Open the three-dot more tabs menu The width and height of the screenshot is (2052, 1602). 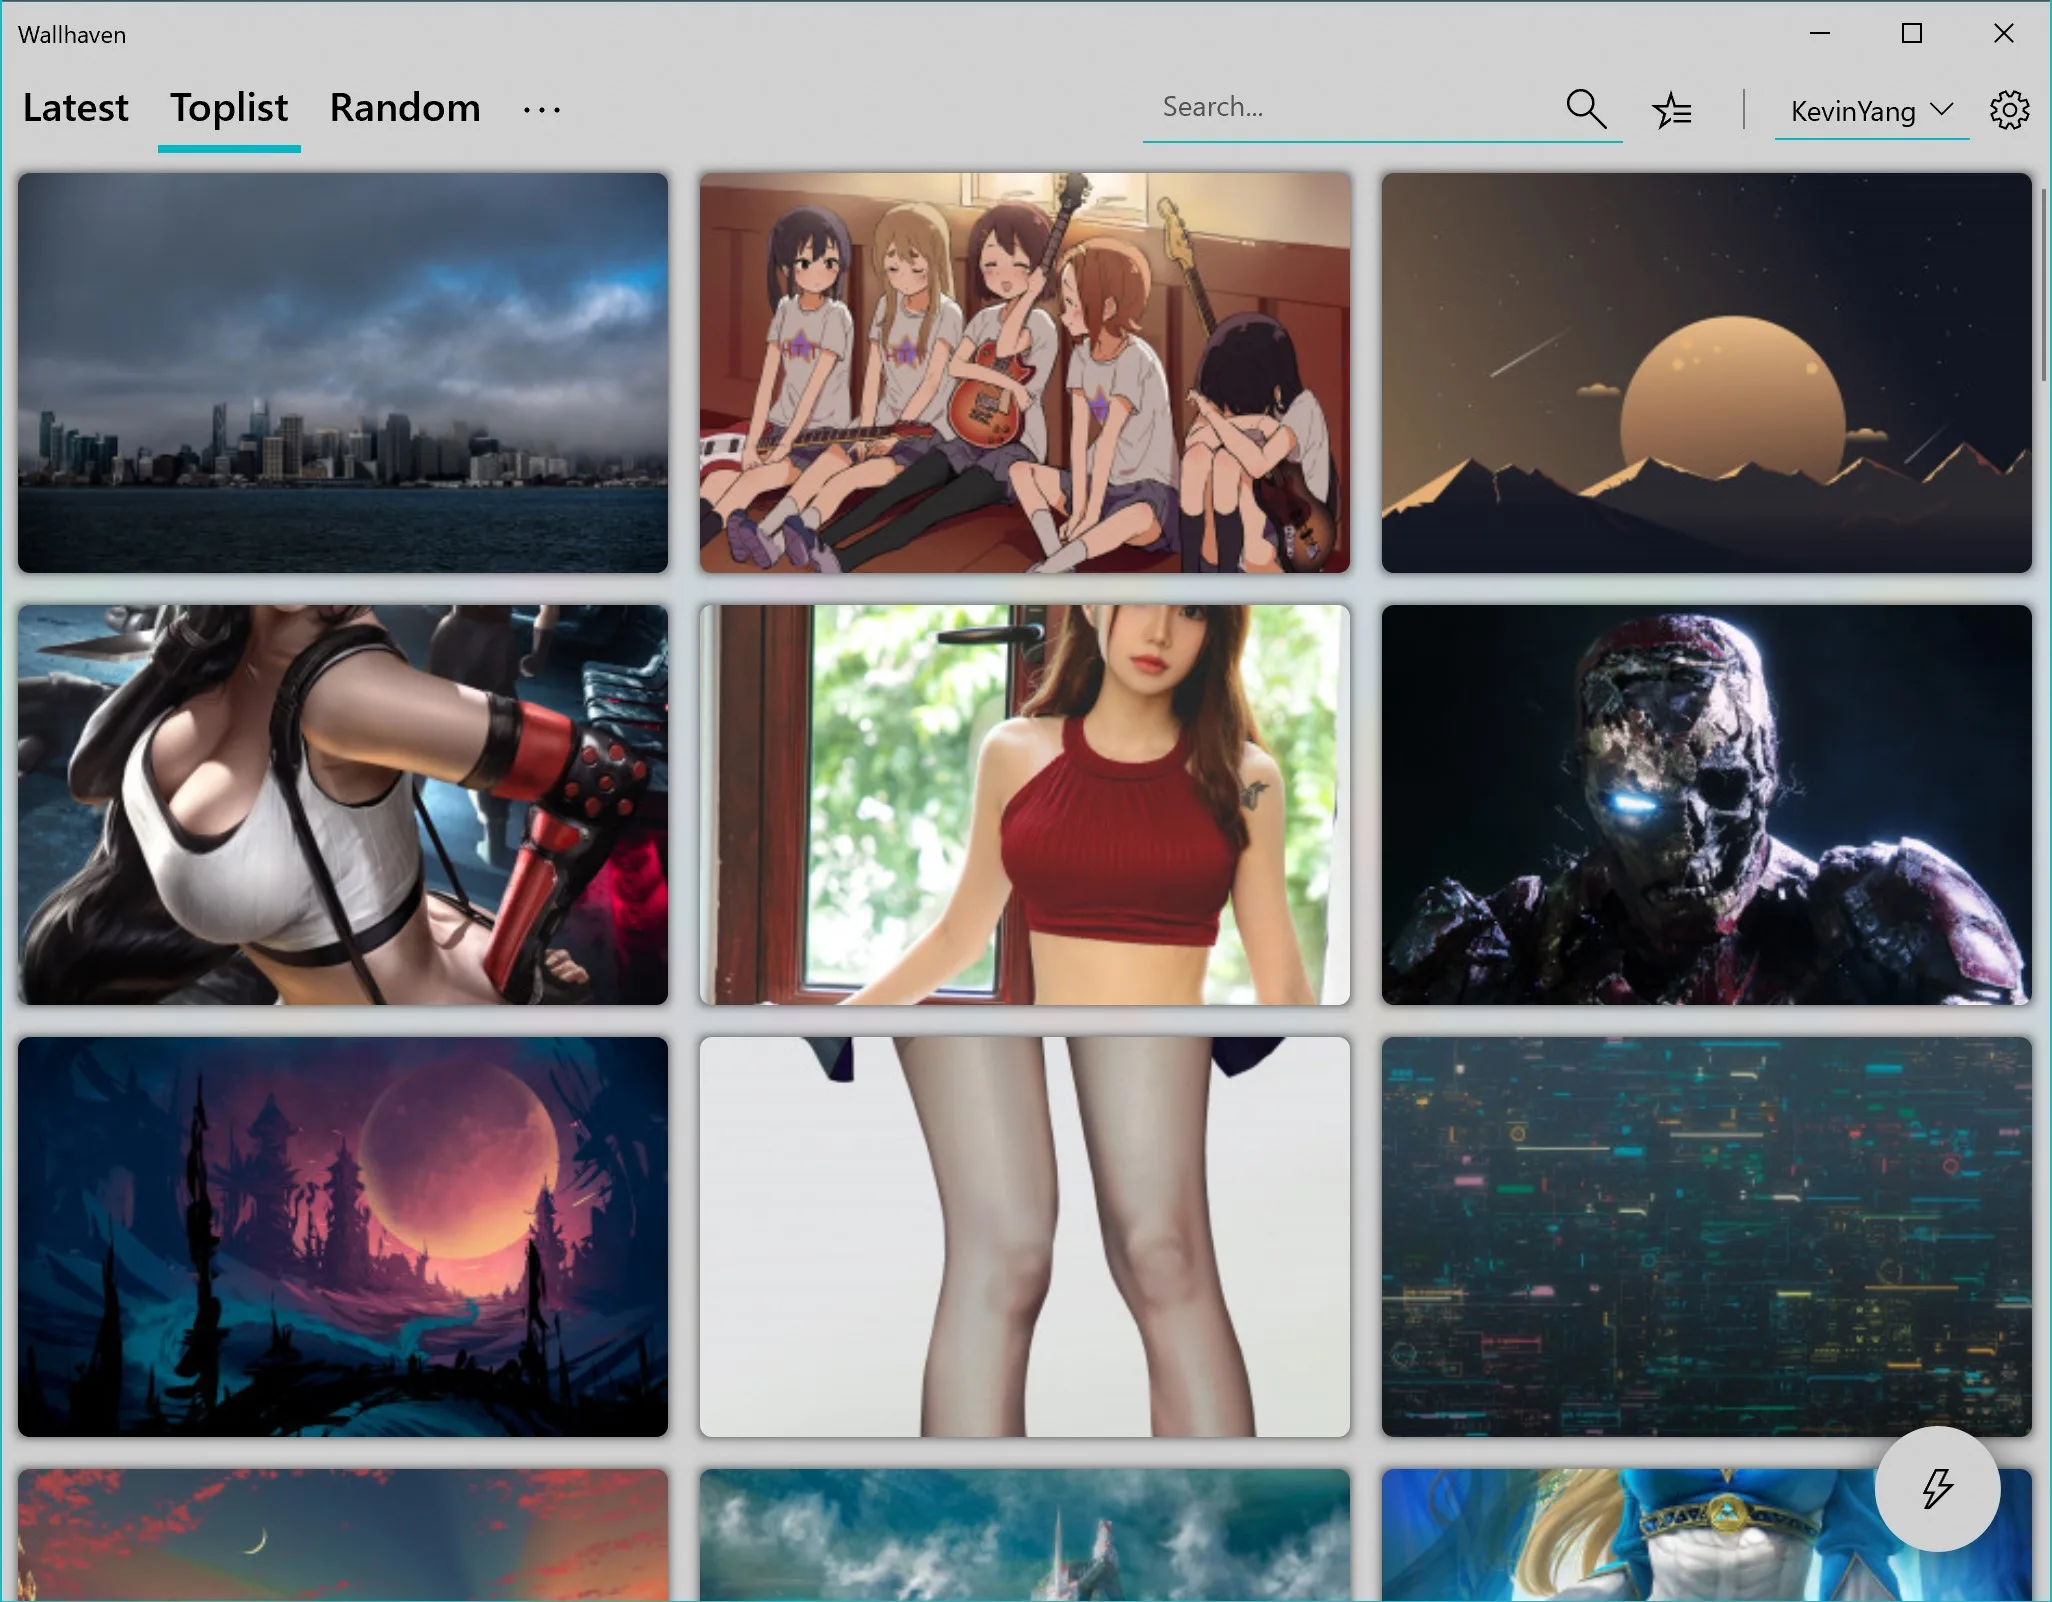[541, 110]
